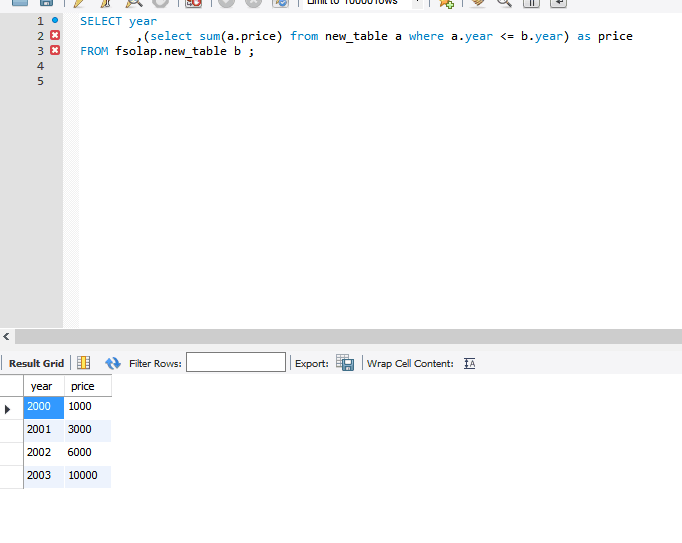Select the cell with year 2002
Image resolution: width=682 pixels, height=543 pixels.
(44, 454)
